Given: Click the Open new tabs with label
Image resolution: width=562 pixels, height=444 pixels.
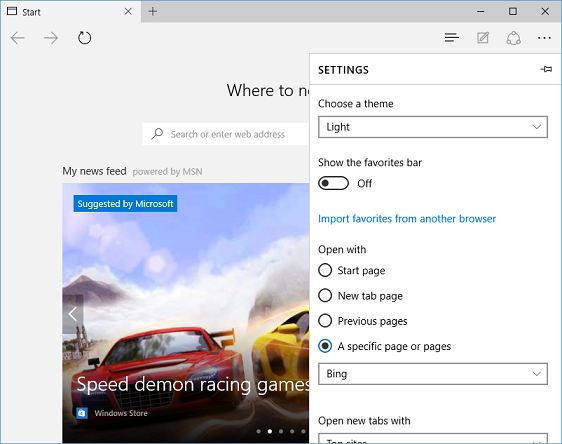Looking at the screenshot, I should click(x=364, y=421).
